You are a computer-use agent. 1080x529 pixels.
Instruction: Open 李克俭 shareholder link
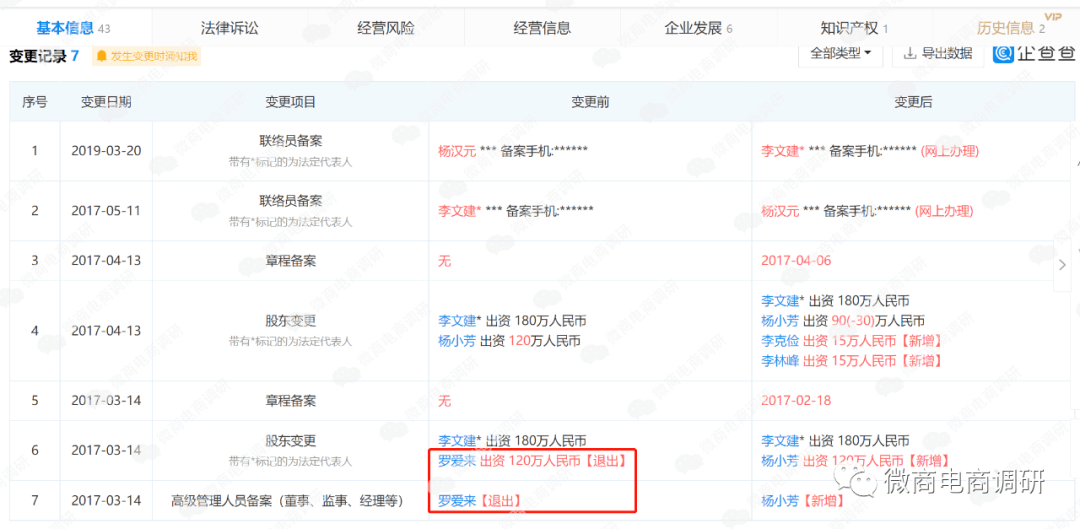tap(780, 341)
